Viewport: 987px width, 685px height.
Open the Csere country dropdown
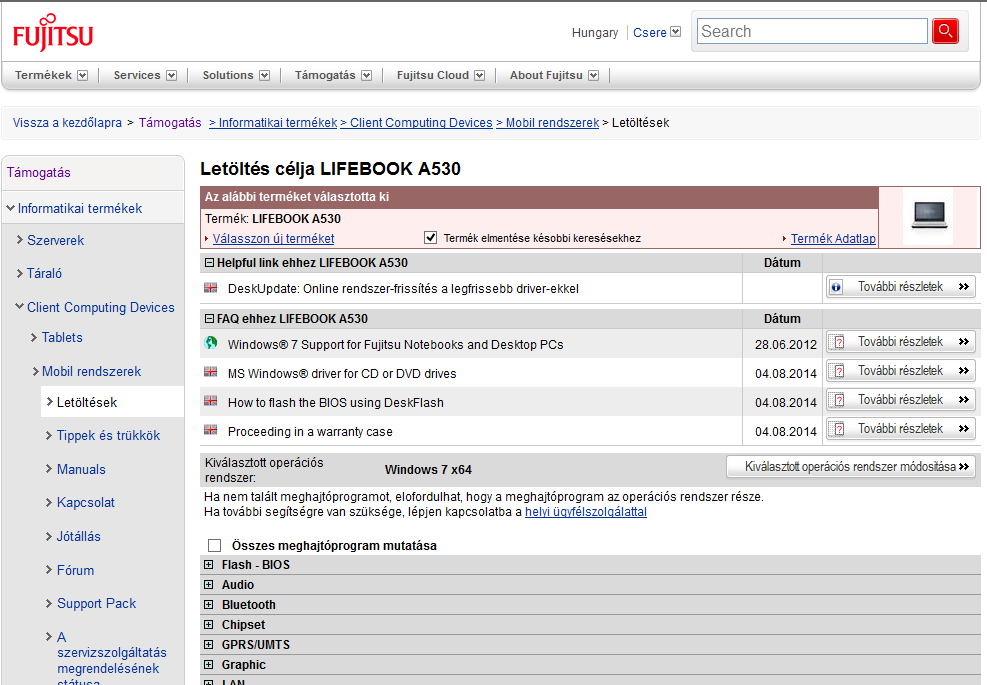(657, 32)
